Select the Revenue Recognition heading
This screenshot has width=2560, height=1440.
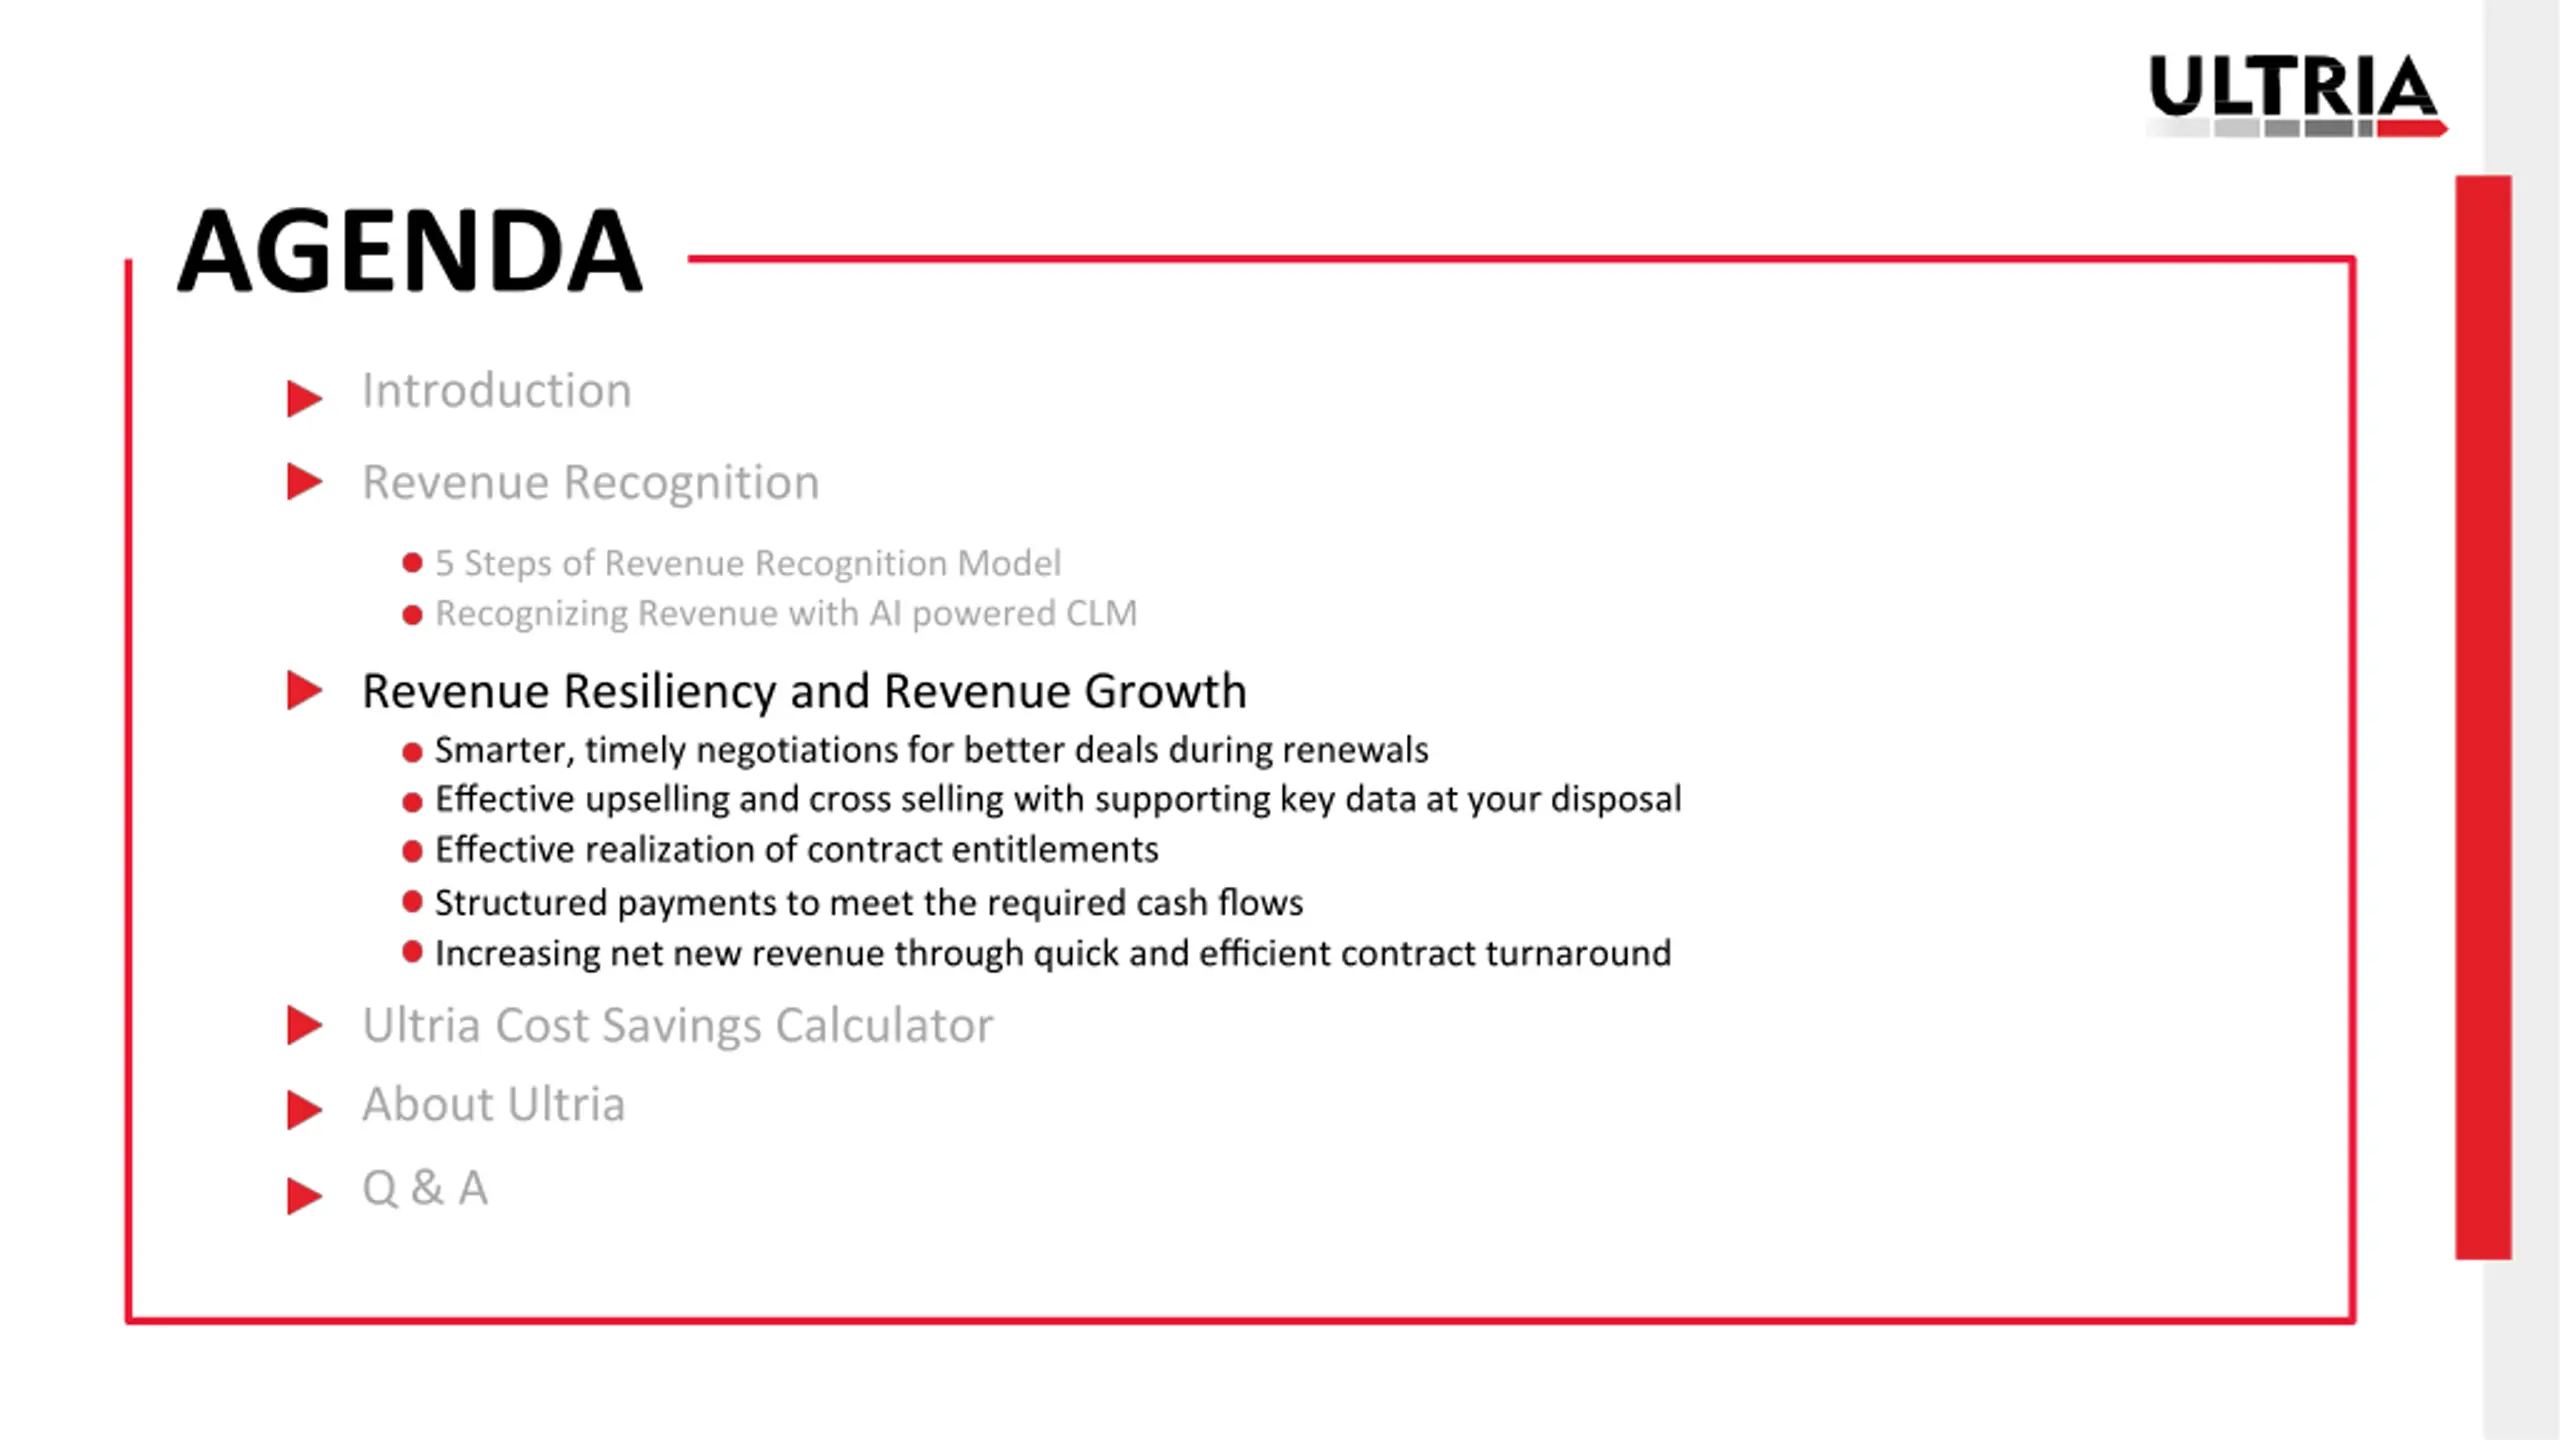pyautogui.click(x=590, y=483)
